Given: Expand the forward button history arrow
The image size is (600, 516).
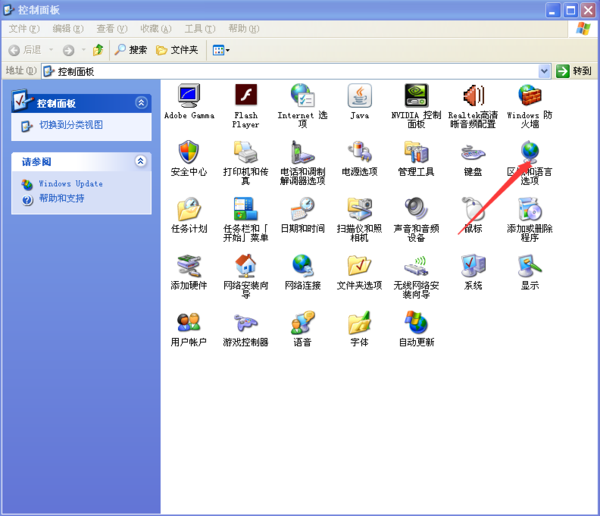Looking at the screenshot, I should click(83, 50).
